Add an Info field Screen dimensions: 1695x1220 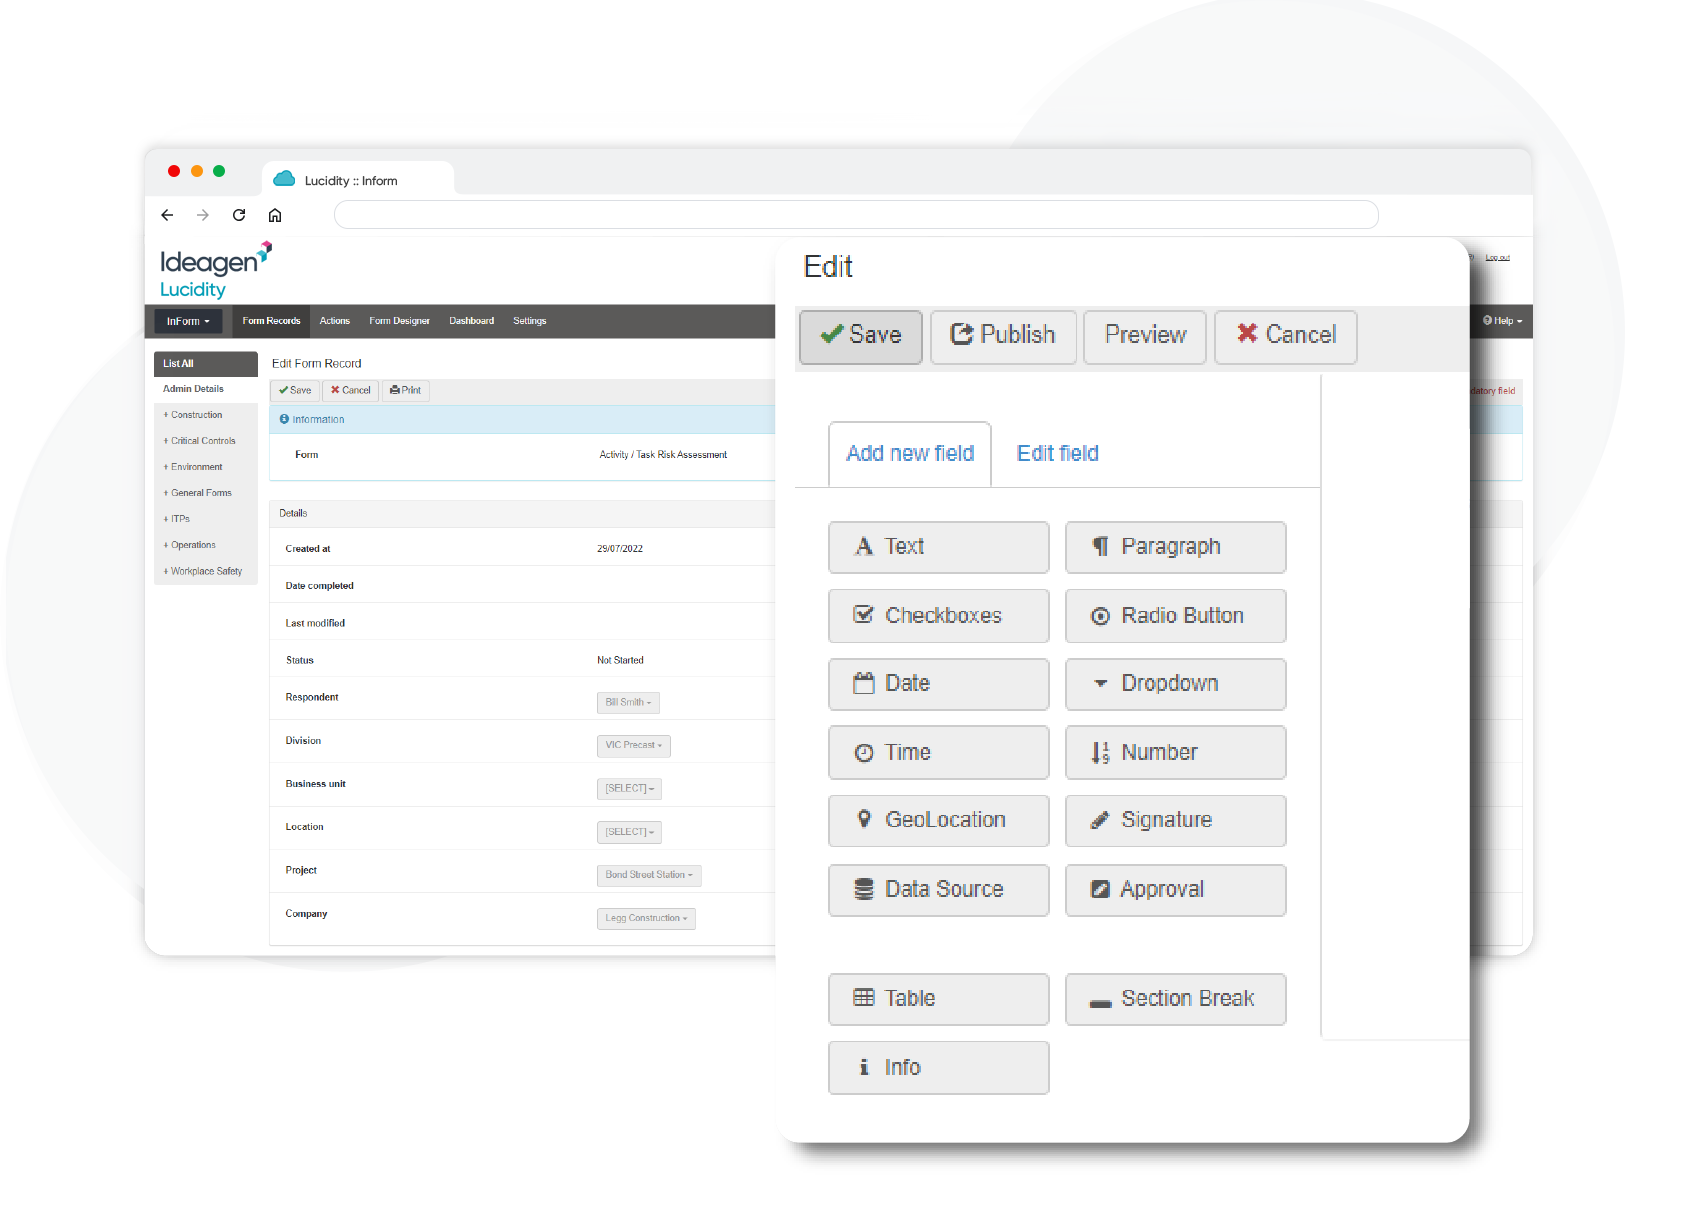click(937, 1067)
